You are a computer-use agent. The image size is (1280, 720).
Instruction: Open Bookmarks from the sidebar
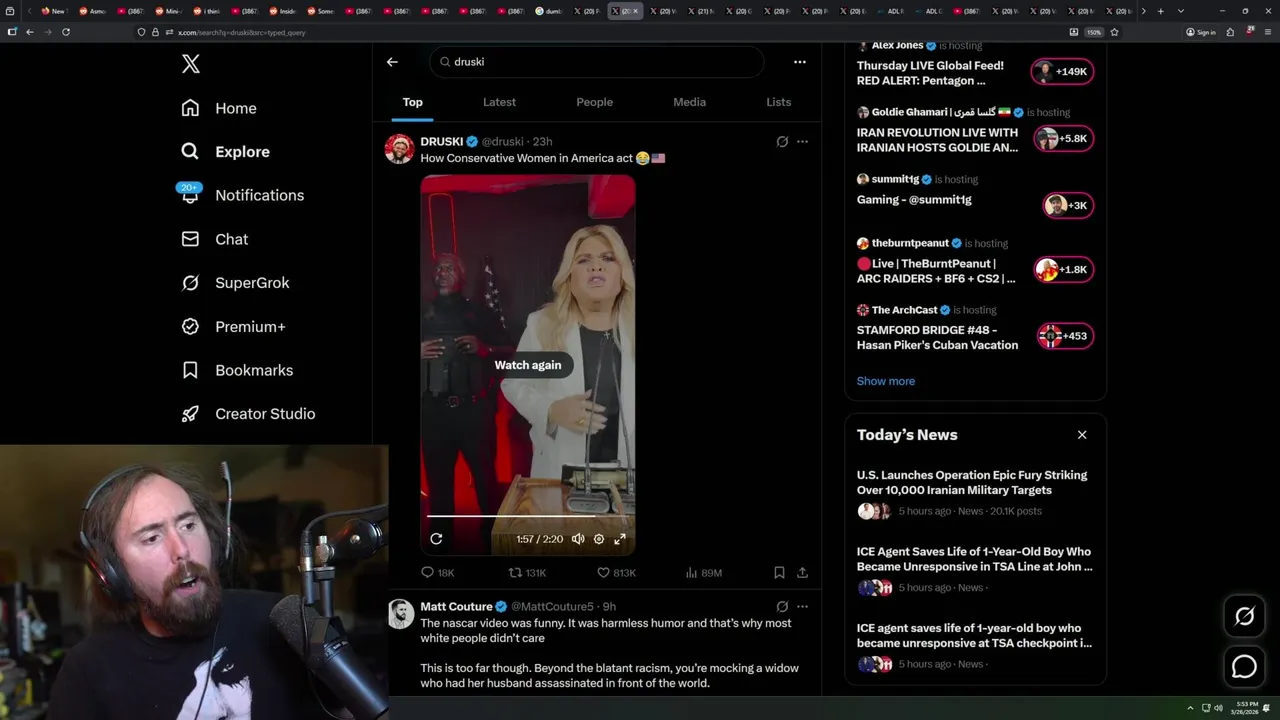click(x=237, y=370)
